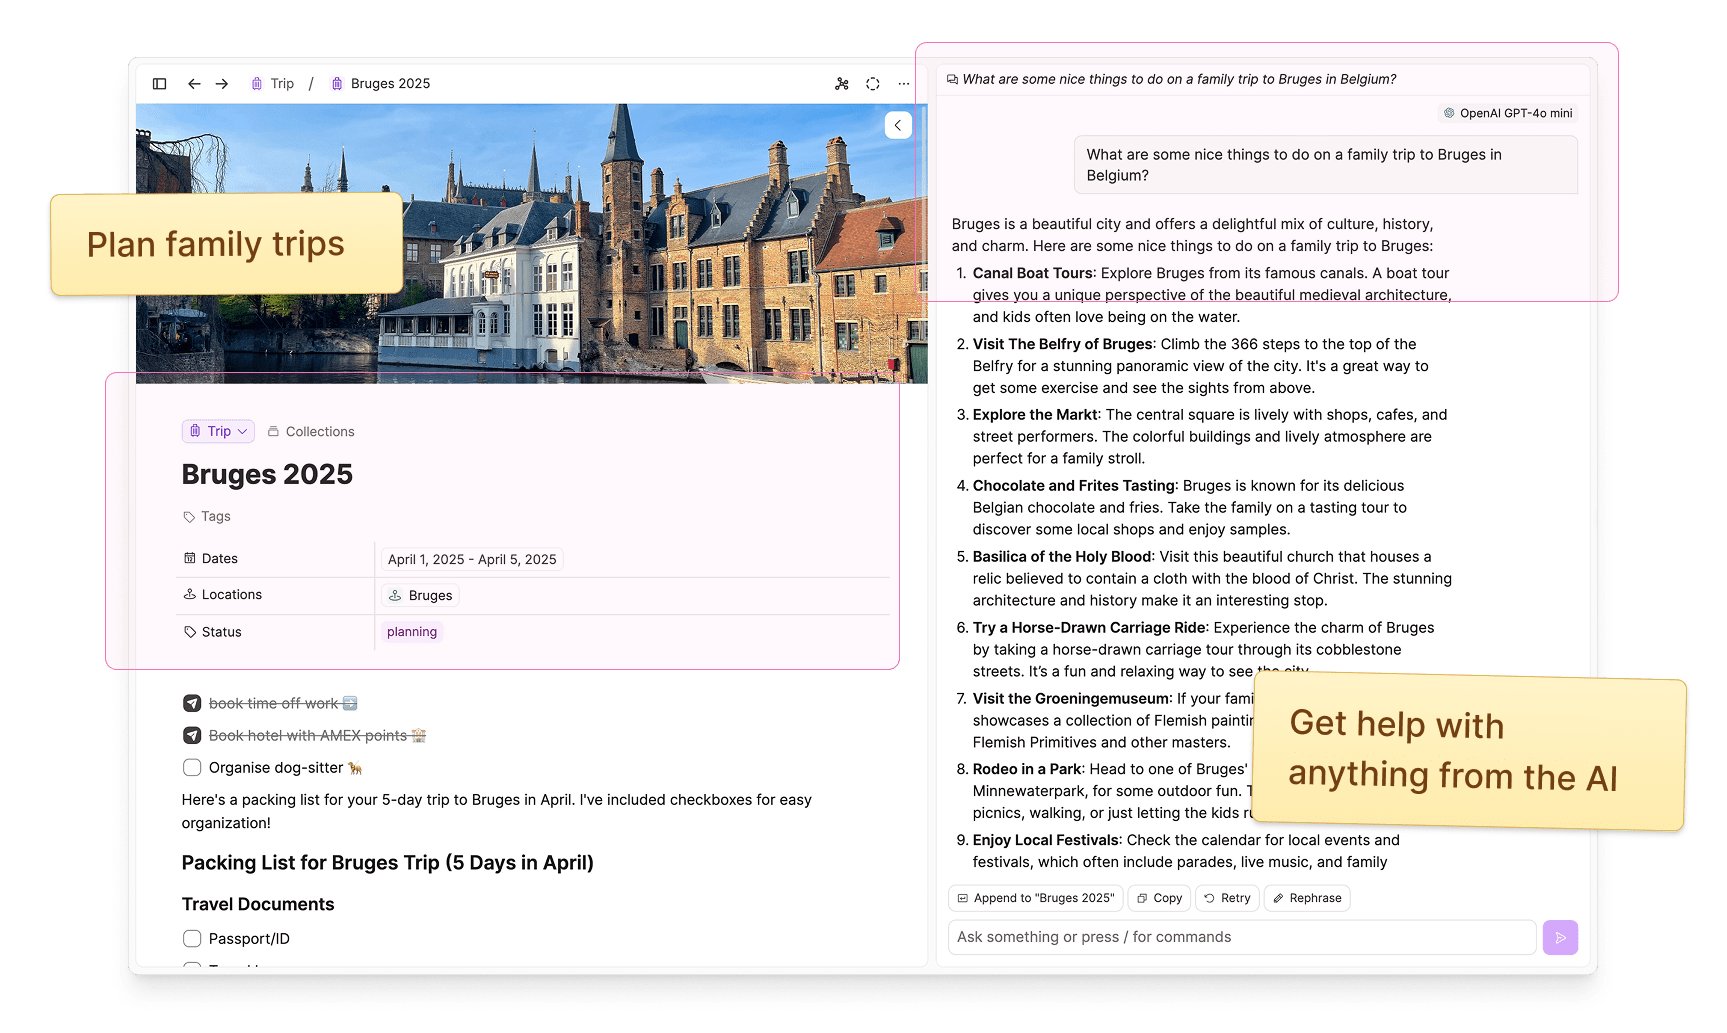
Task: Uncheck the Book hotel with AMEX points task
Action: pos(192,736)
